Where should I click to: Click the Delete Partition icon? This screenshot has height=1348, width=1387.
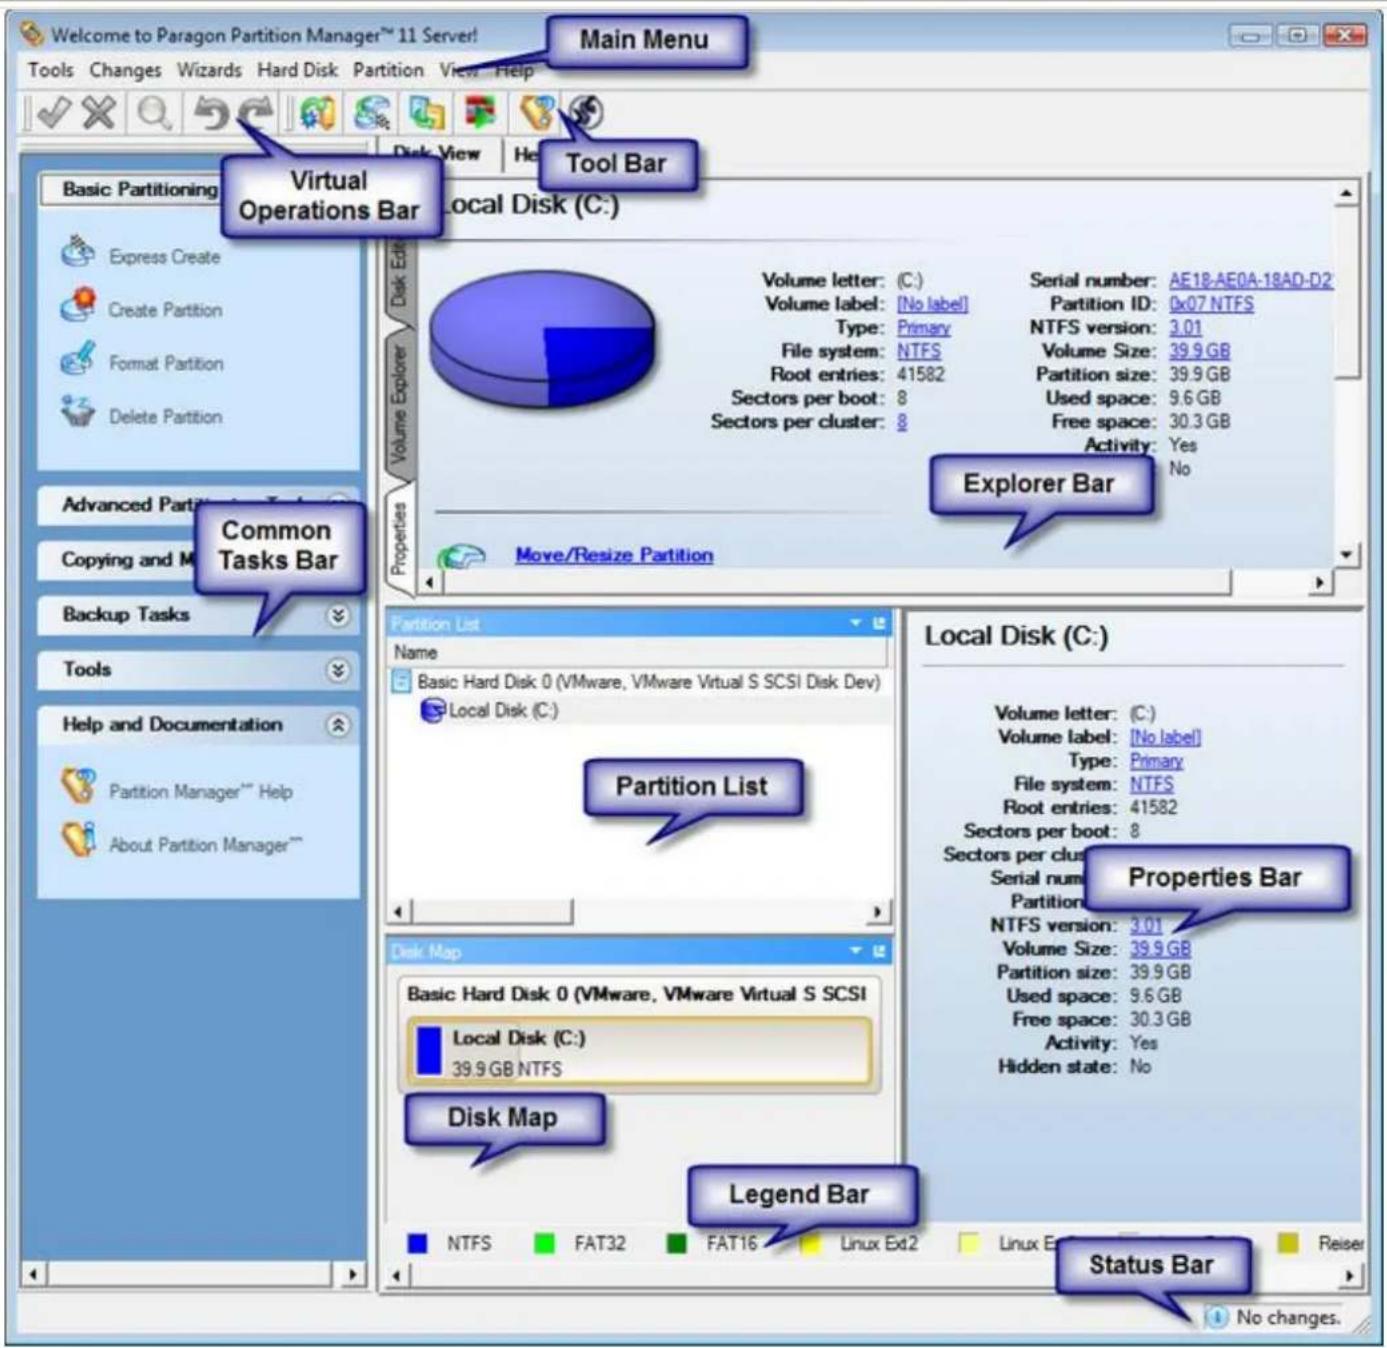pos(77,411)
